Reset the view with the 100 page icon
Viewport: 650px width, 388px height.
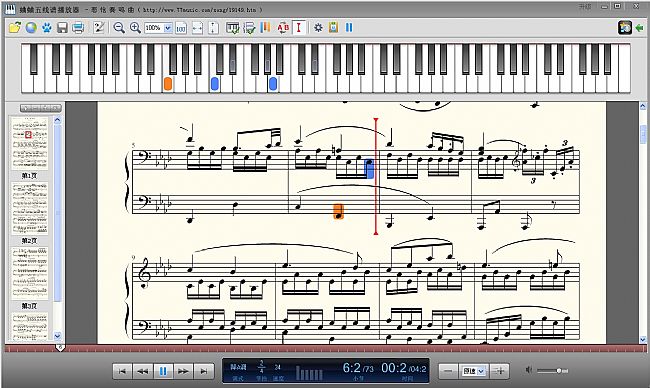coord(181,28)
